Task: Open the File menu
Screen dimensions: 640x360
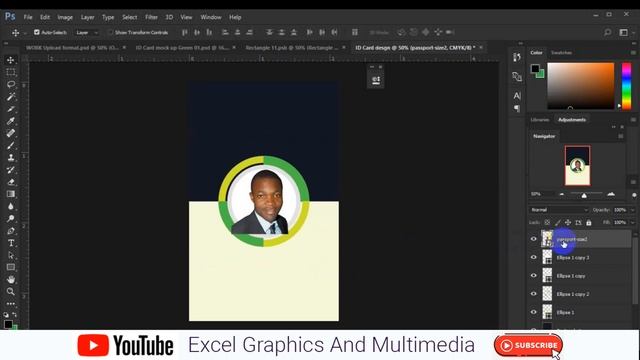Action: coord(28,17)
